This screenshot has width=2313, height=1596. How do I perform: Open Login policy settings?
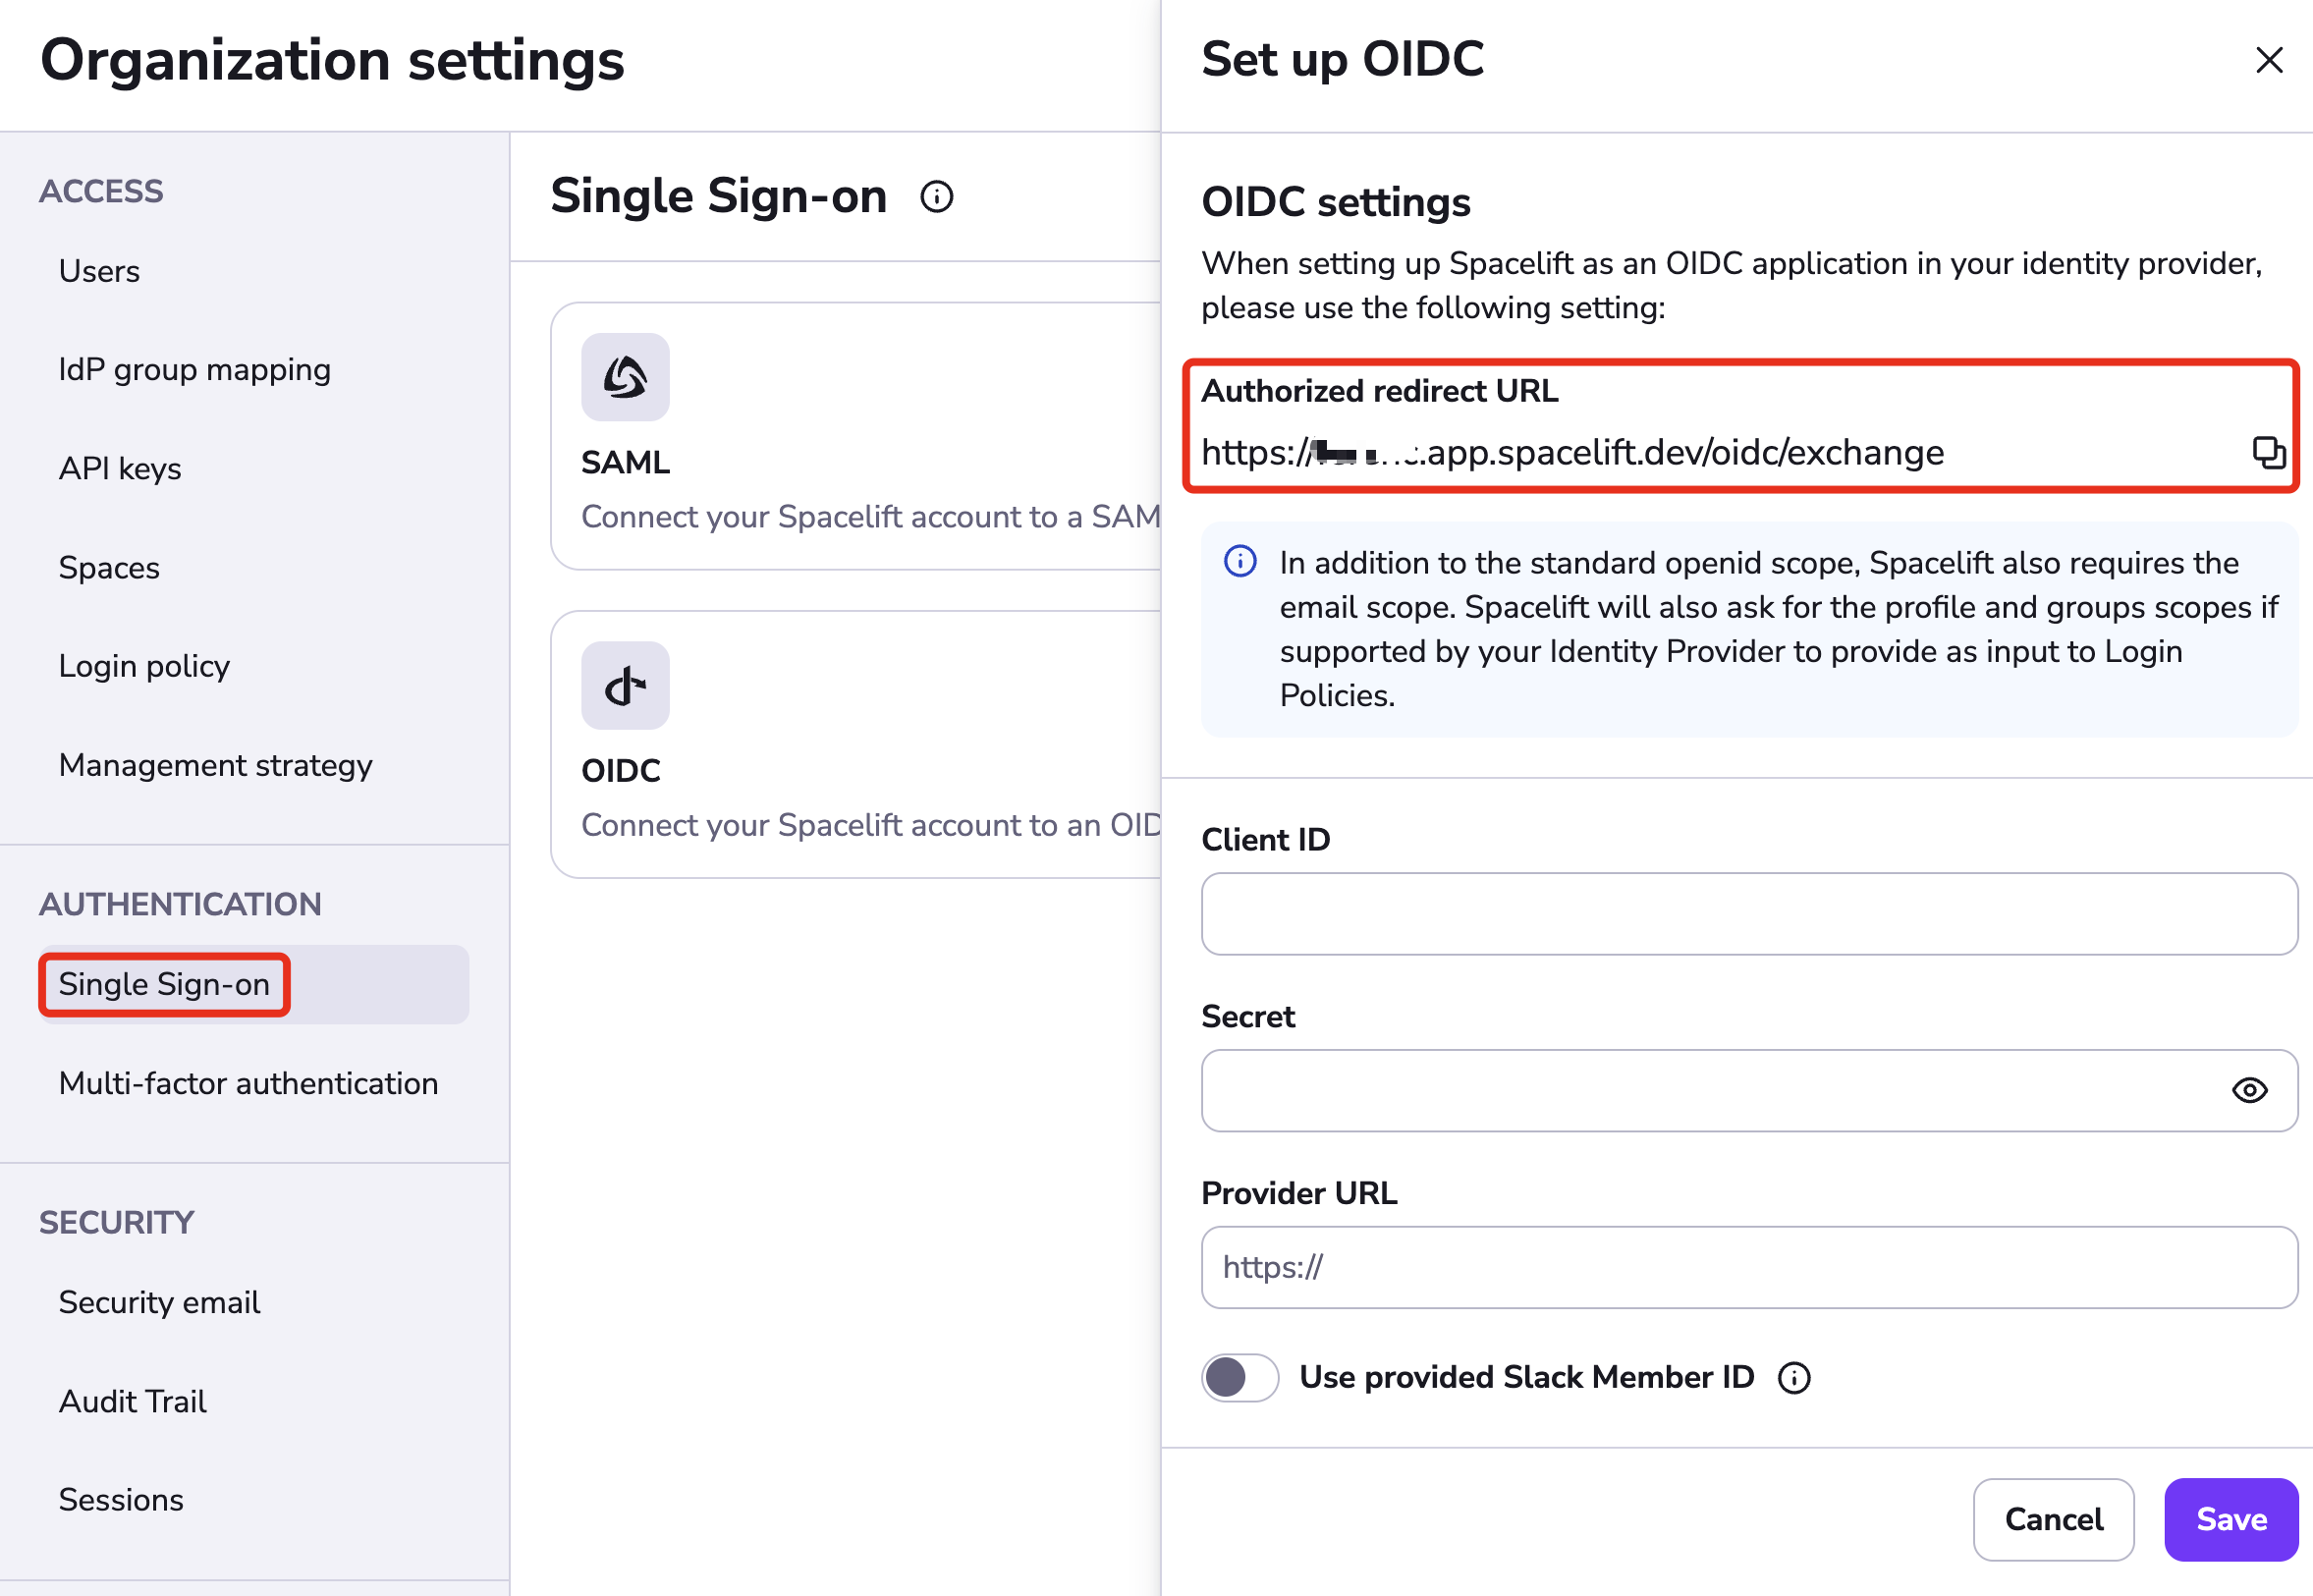coord(144,666)
